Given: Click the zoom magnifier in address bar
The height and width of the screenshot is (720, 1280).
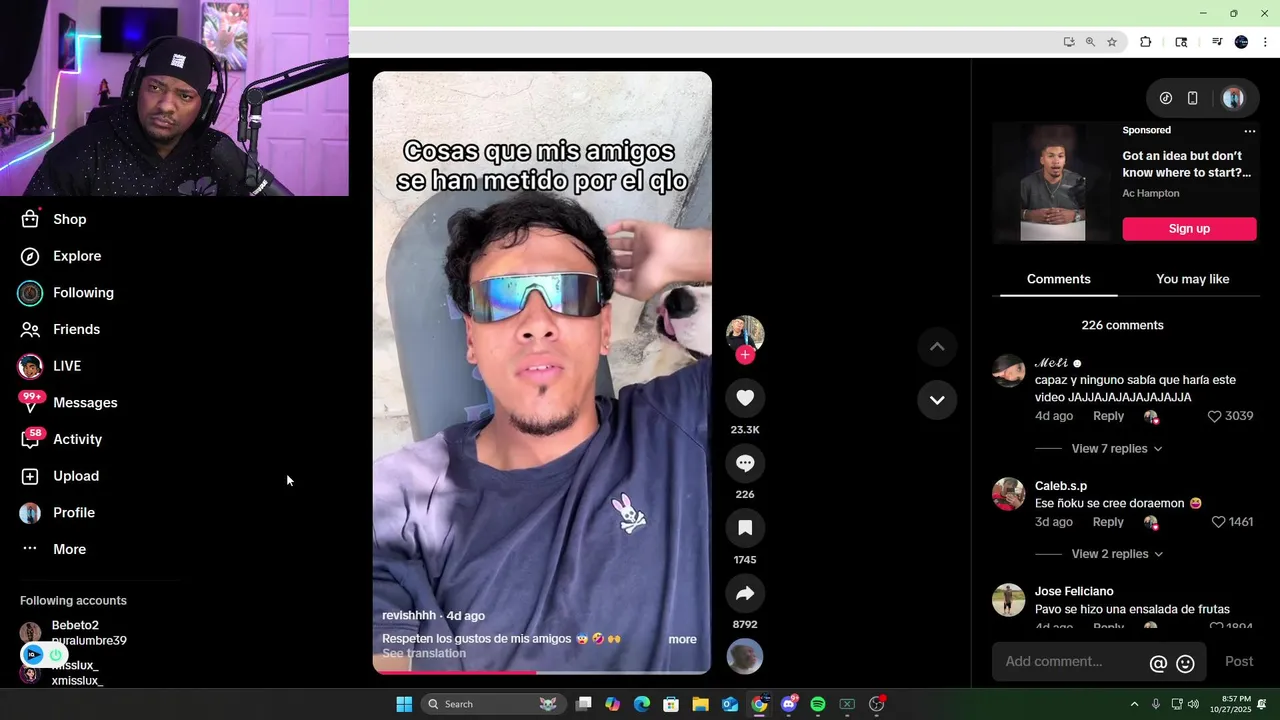Looking at the screenshot, I should point(1090,42).
